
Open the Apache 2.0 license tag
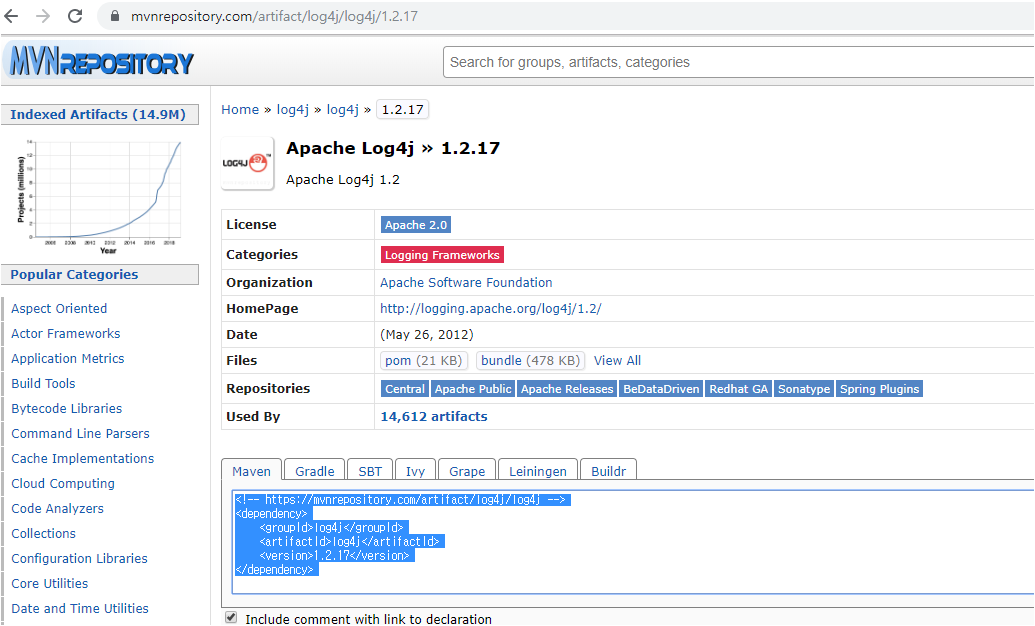tap(416, 225)
